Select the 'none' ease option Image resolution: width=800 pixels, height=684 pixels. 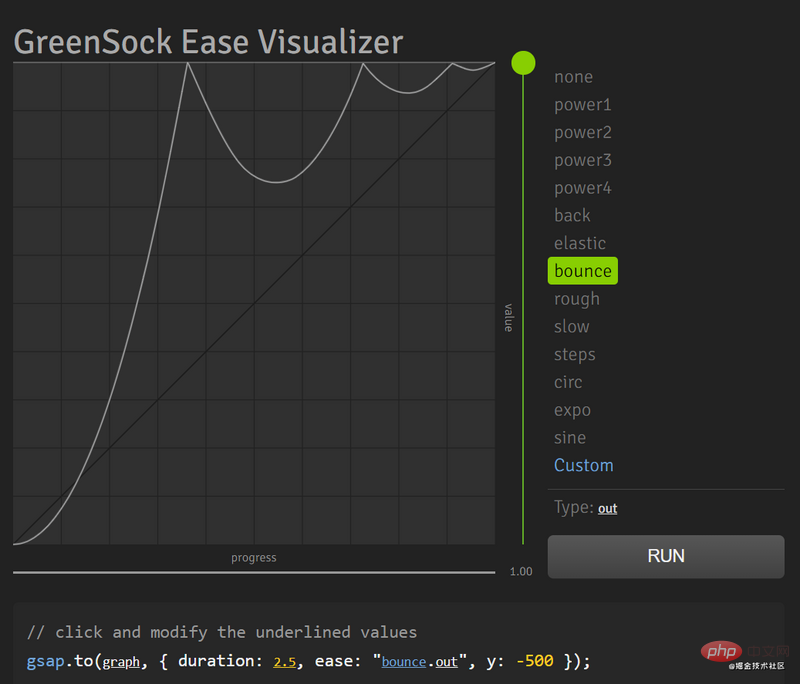pyautogui.click(x=573, y=77)
